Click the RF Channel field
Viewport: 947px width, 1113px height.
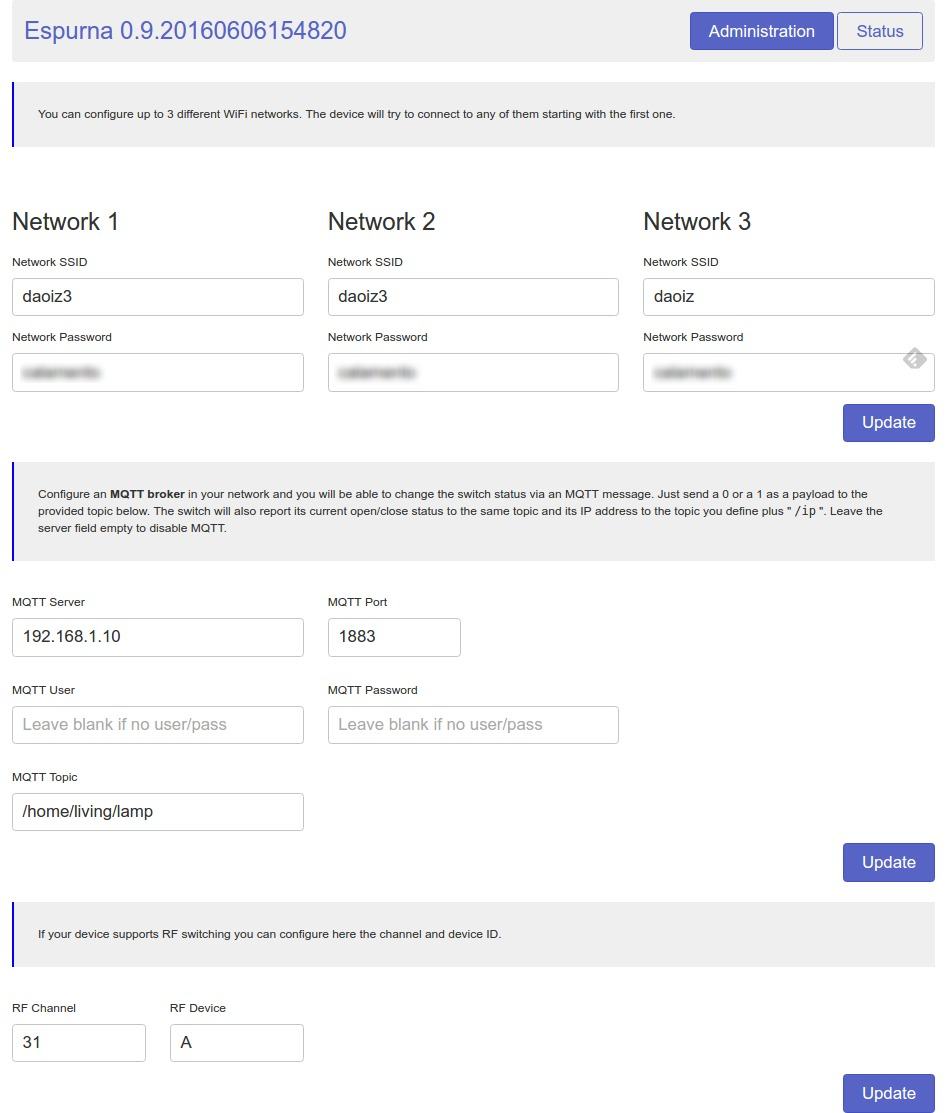click(79, 1043)
